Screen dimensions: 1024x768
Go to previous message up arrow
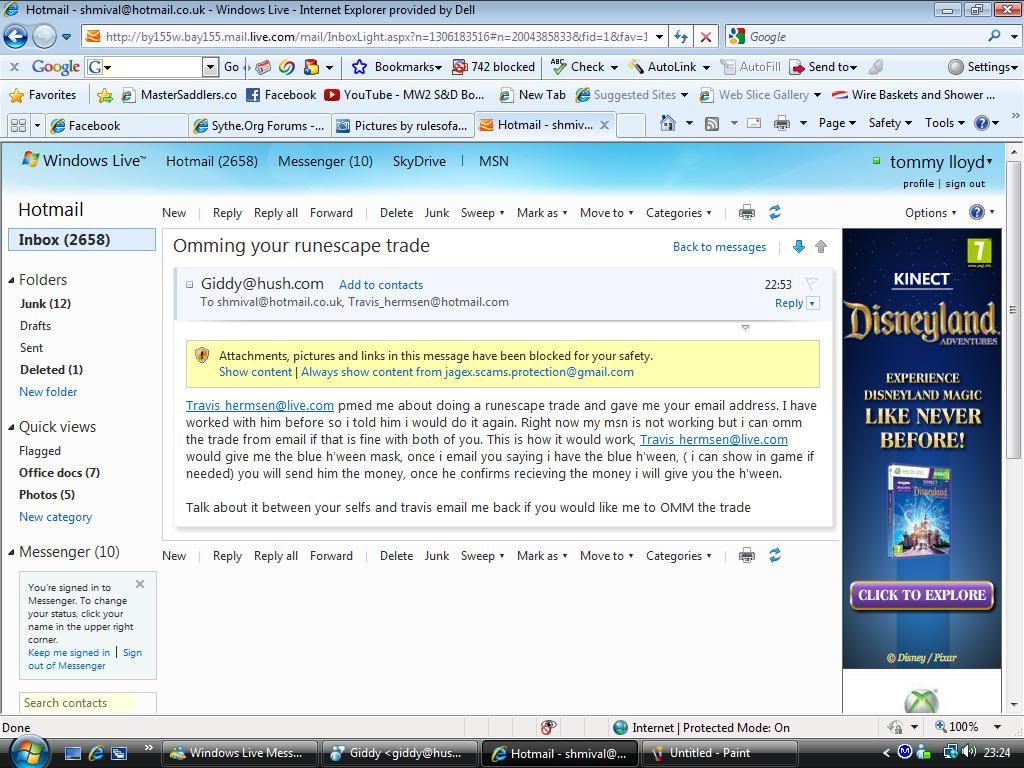click(821, 247)
